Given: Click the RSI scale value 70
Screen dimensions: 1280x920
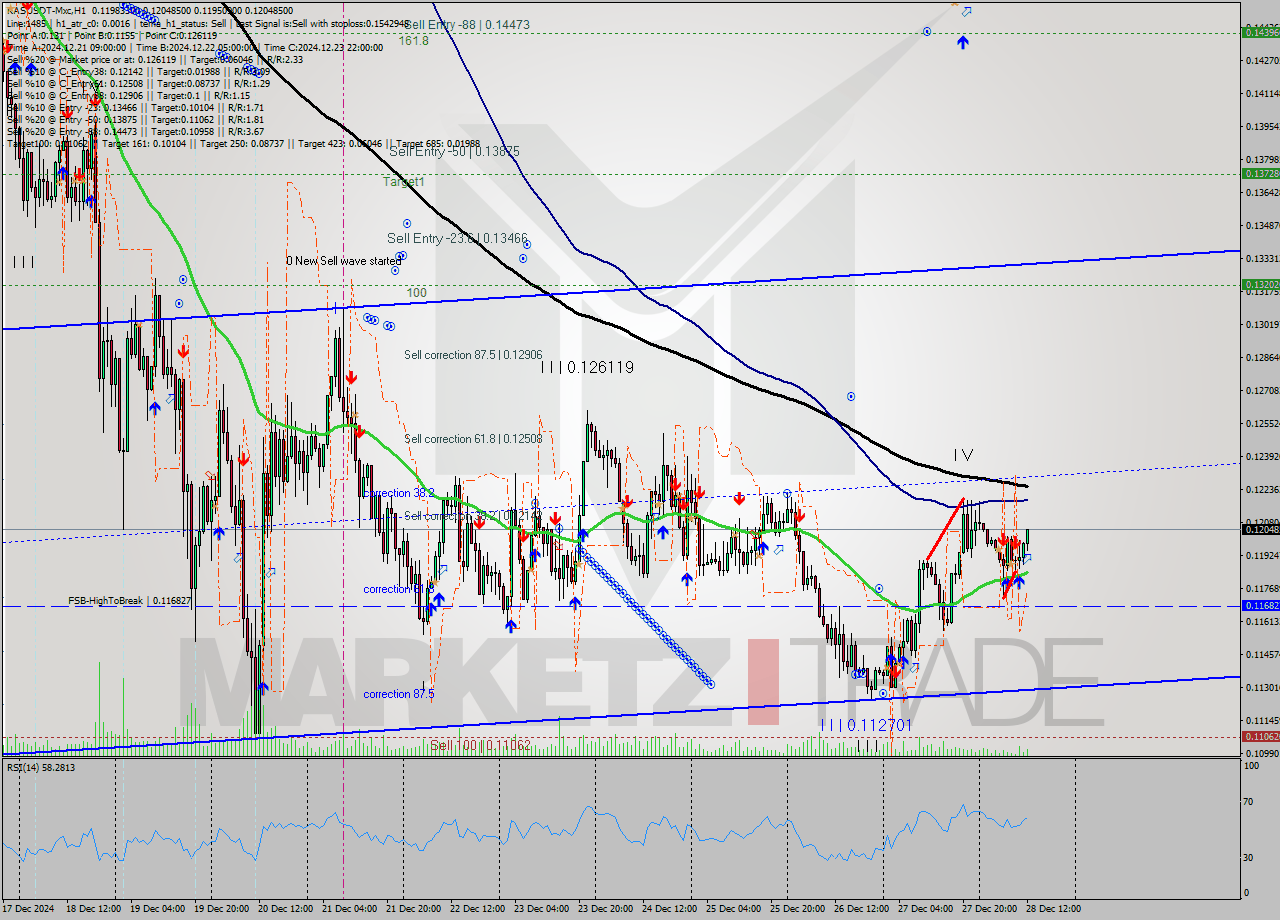Looking at the screenshot, I should [1248, 802].
